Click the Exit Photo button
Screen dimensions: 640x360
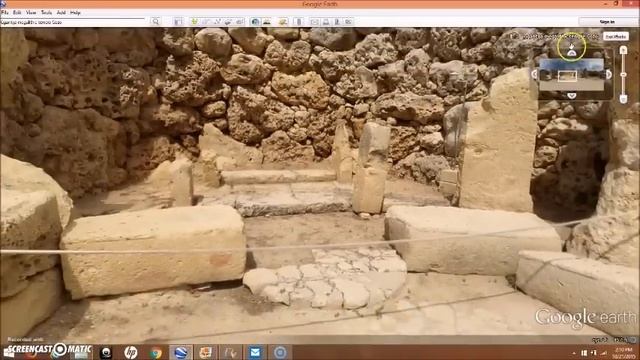pos(616,36)
